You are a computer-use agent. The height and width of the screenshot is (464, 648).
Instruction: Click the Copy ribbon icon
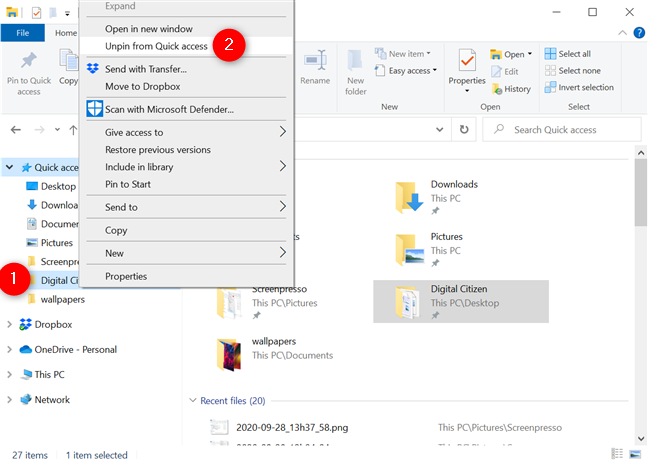pyautogui.click(x=68, y=67)
